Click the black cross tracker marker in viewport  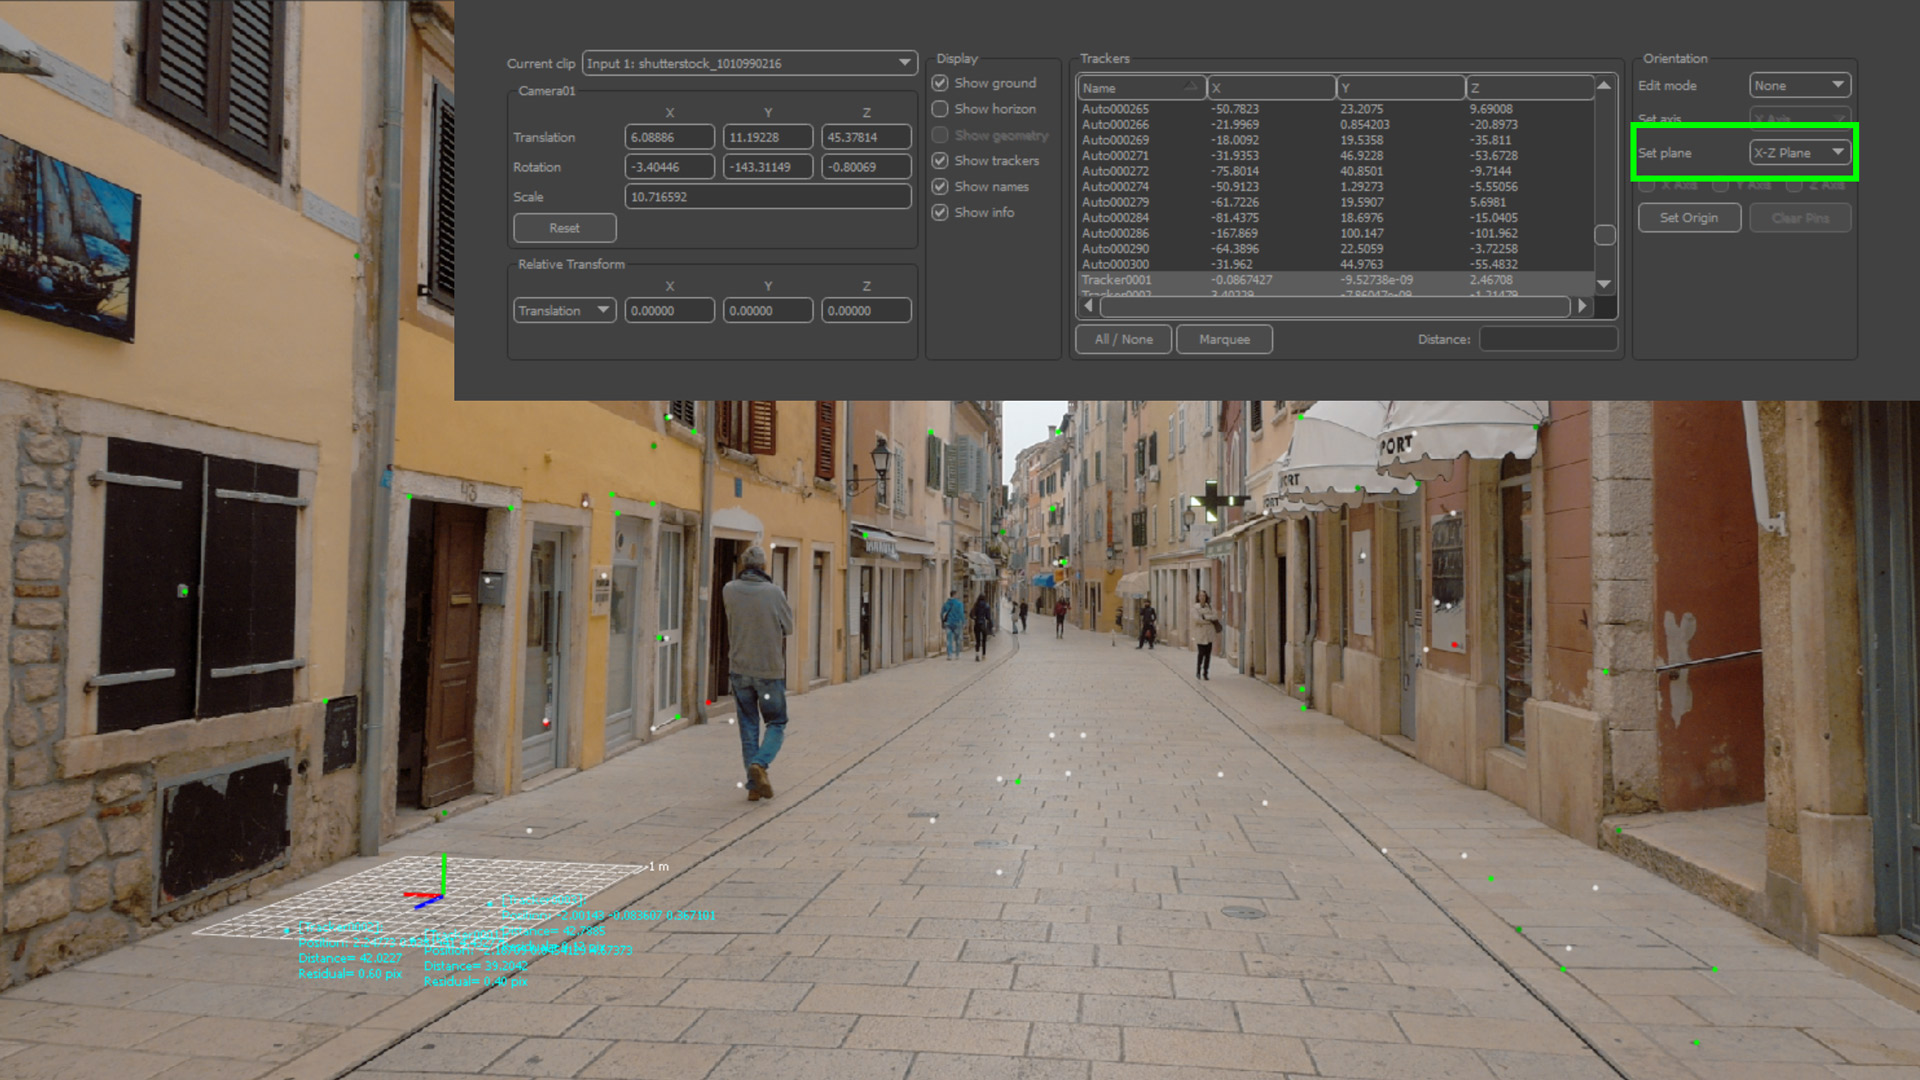[x=1211, y=500]
